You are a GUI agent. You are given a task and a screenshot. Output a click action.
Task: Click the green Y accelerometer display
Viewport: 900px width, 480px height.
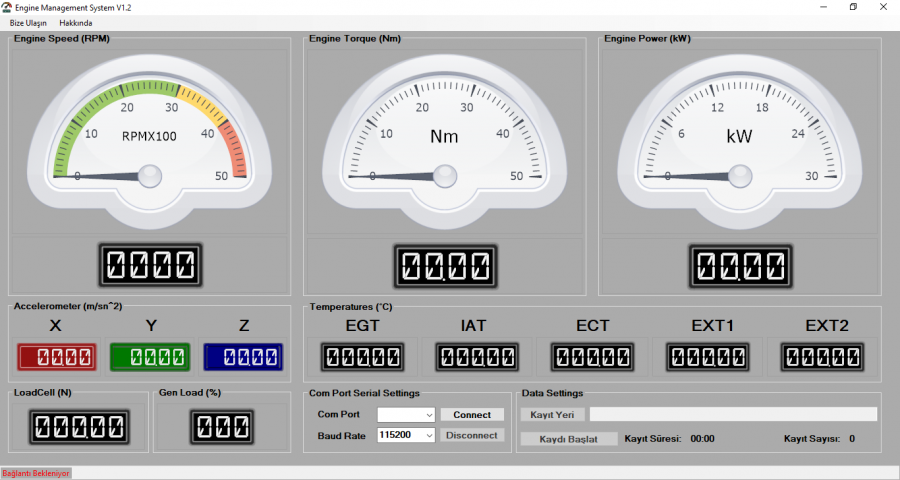coord(150,357)
